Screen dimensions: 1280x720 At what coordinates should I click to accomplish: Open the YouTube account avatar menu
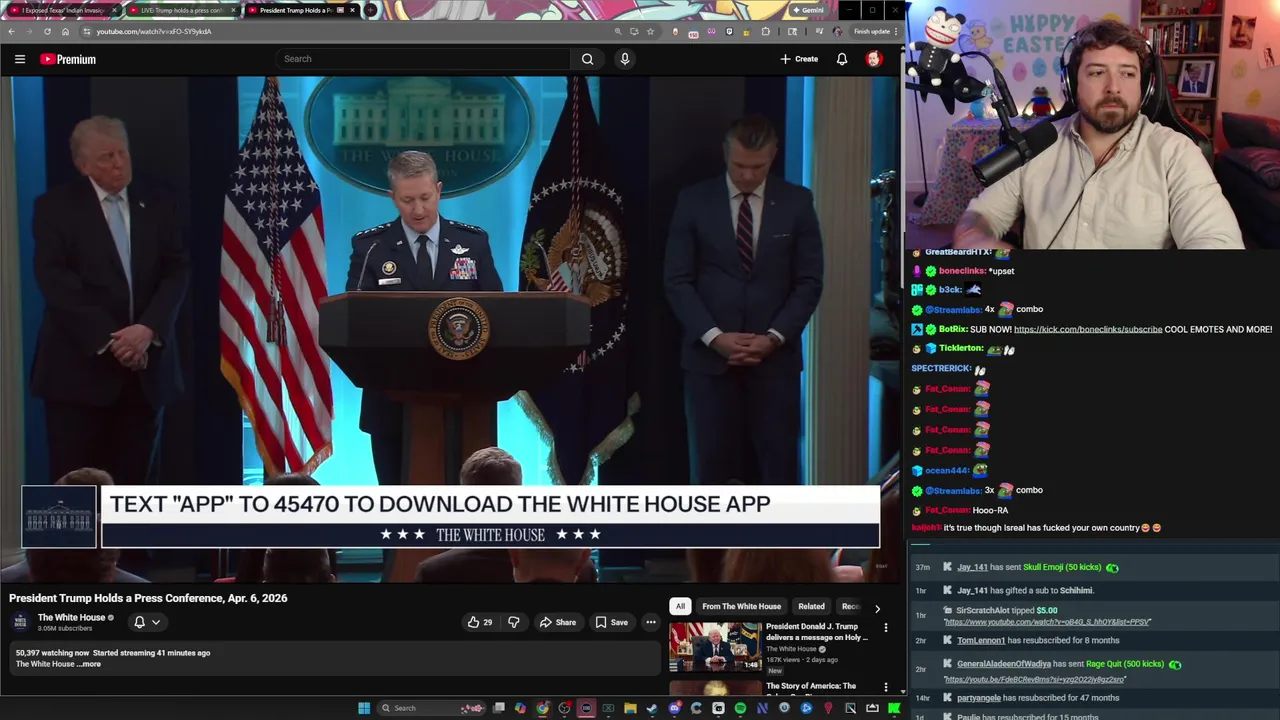coord(874,59)
